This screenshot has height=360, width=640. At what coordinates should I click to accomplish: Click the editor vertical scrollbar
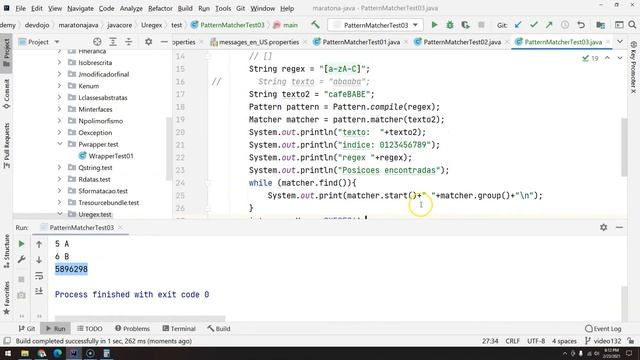pyautogui.click(x=624, y=147)
